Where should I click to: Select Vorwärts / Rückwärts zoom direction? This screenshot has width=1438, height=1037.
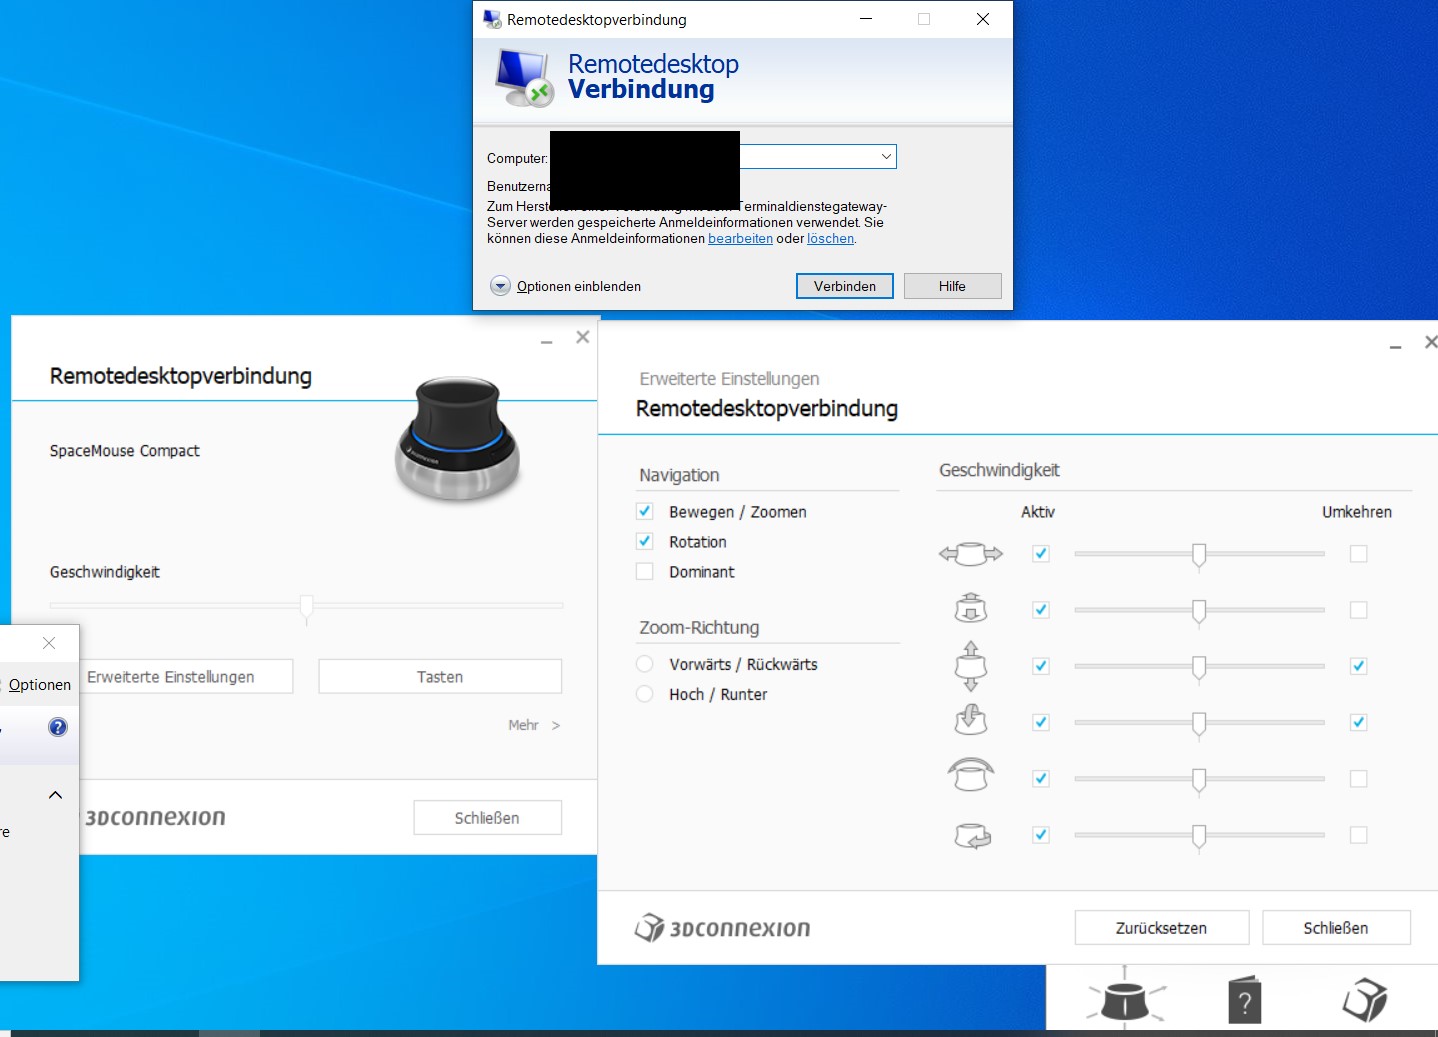pyautogui.click(x=645, y=664)
